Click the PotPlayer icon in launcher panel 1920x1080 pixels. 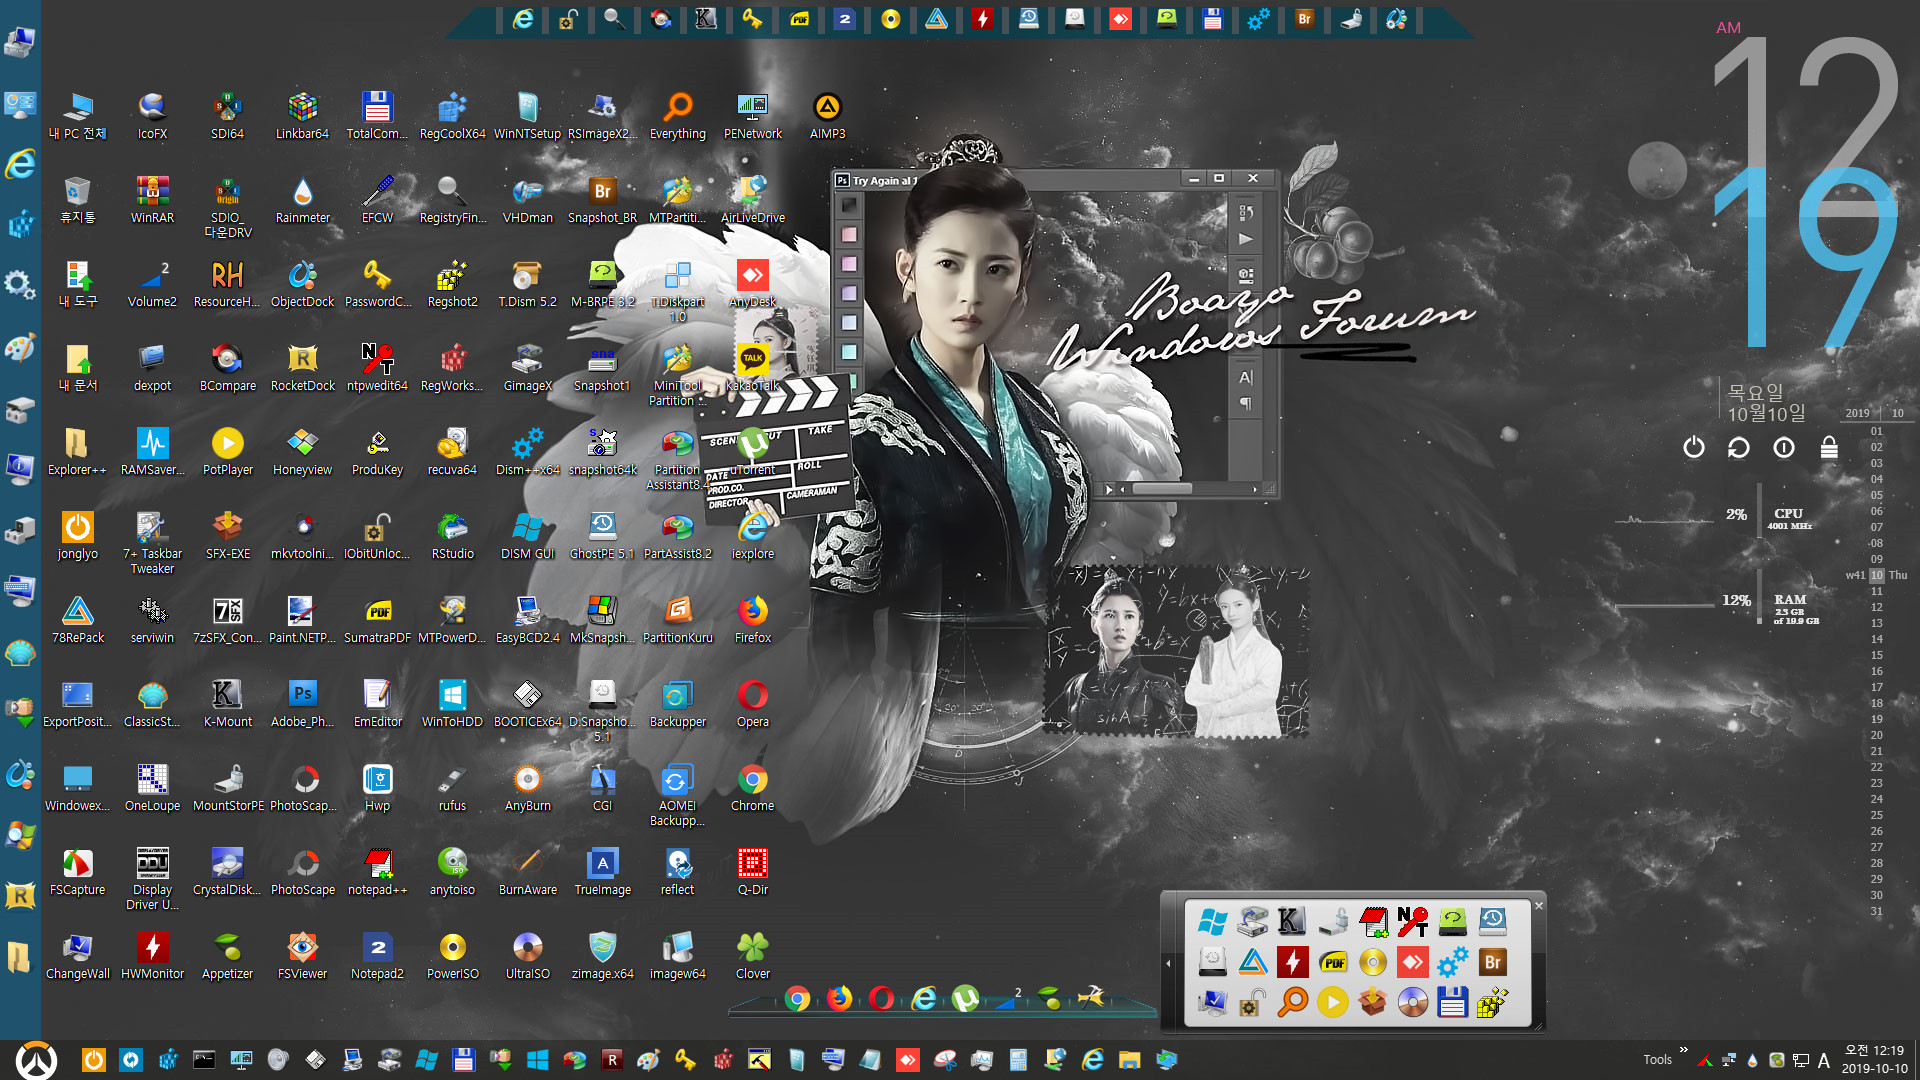pyautogui.click(x=1332, y=1002)
